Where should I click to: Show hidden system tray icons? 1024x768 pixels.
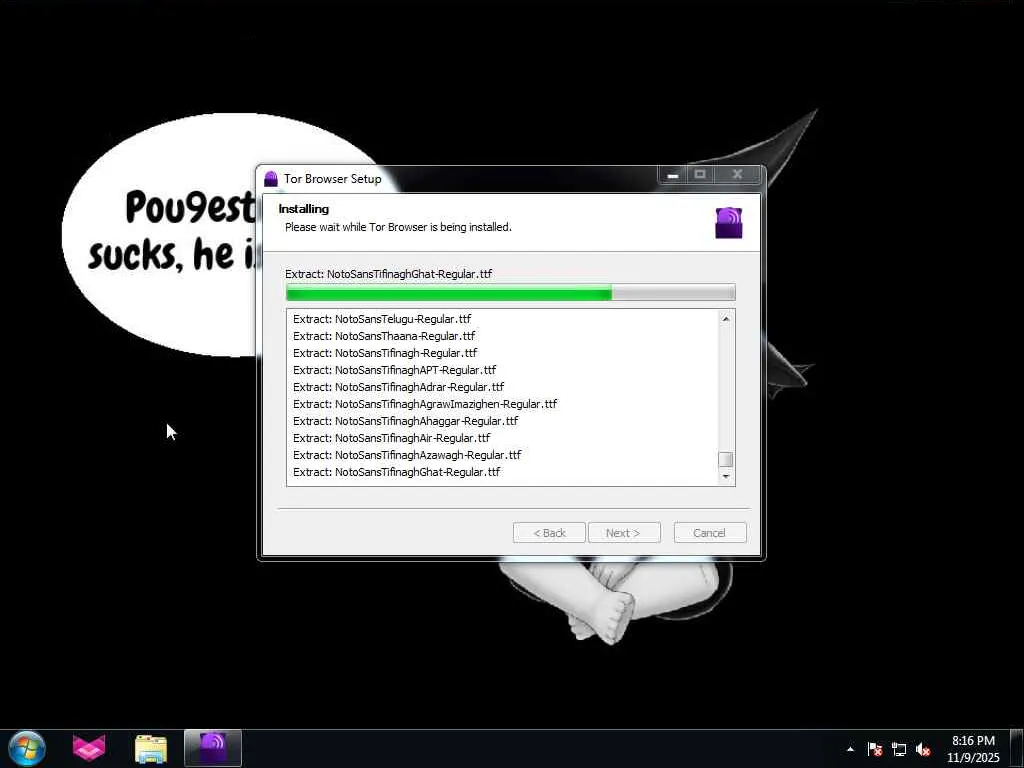pos(850,749)
